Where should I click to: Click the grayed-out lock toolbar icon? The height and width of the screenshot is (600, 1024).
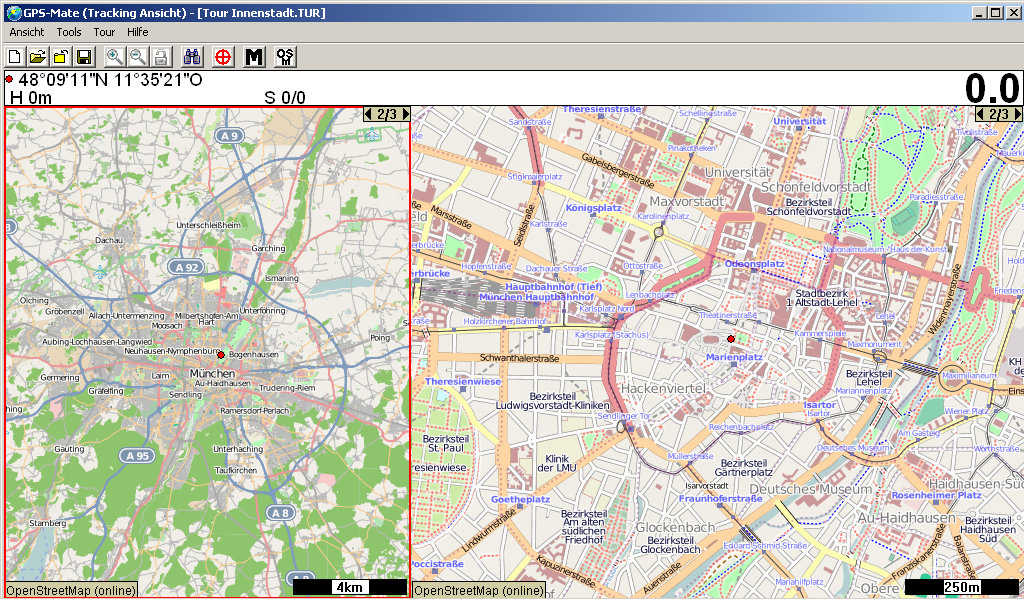tap(161, 57)
